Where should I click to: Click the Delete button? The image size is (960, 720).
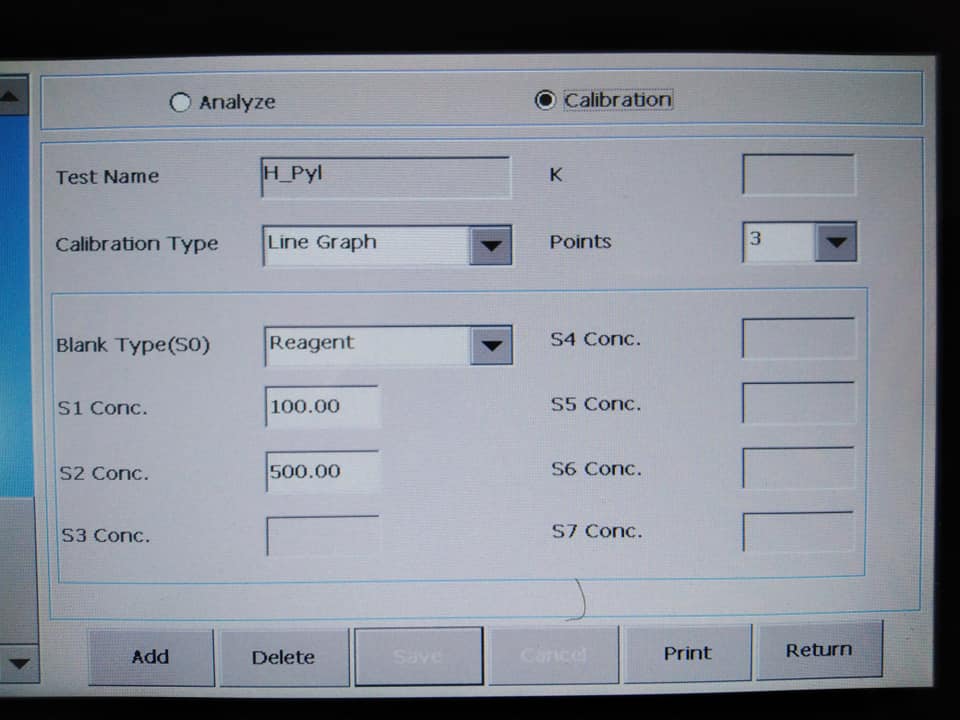(x=284, y=657)
